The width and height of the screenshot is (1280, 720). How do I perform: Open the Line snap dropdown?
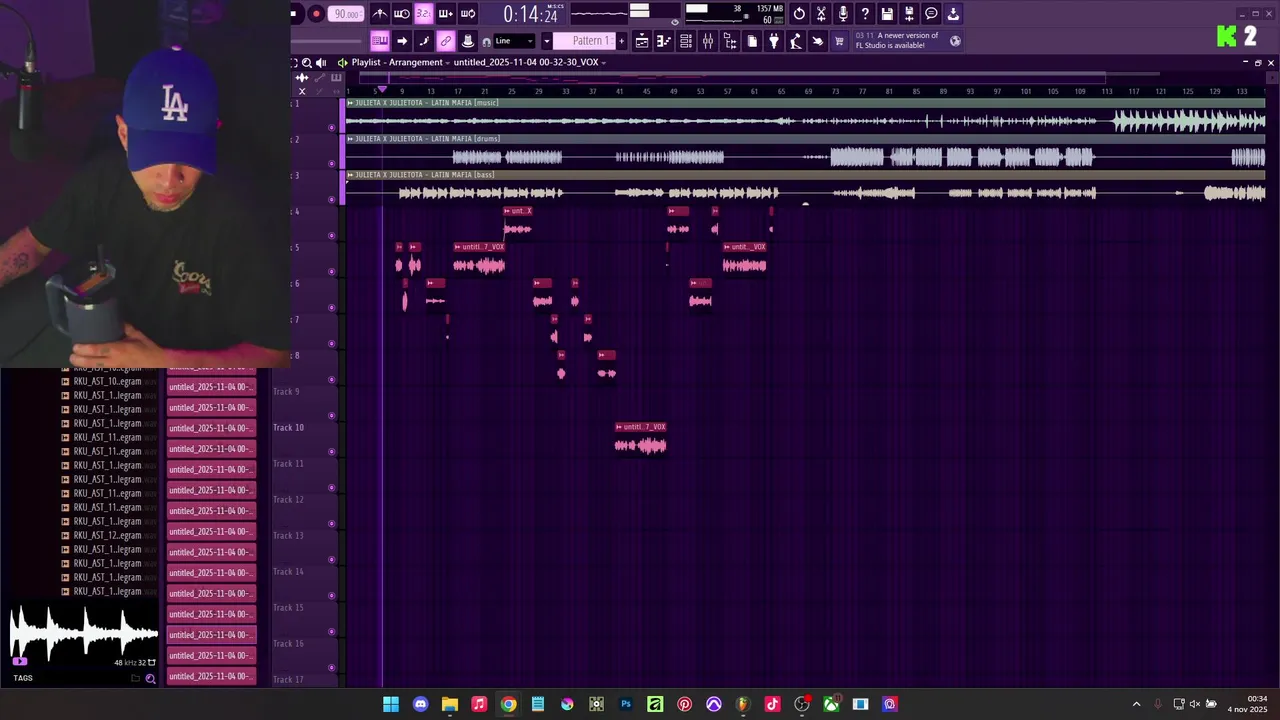[514, 41]
